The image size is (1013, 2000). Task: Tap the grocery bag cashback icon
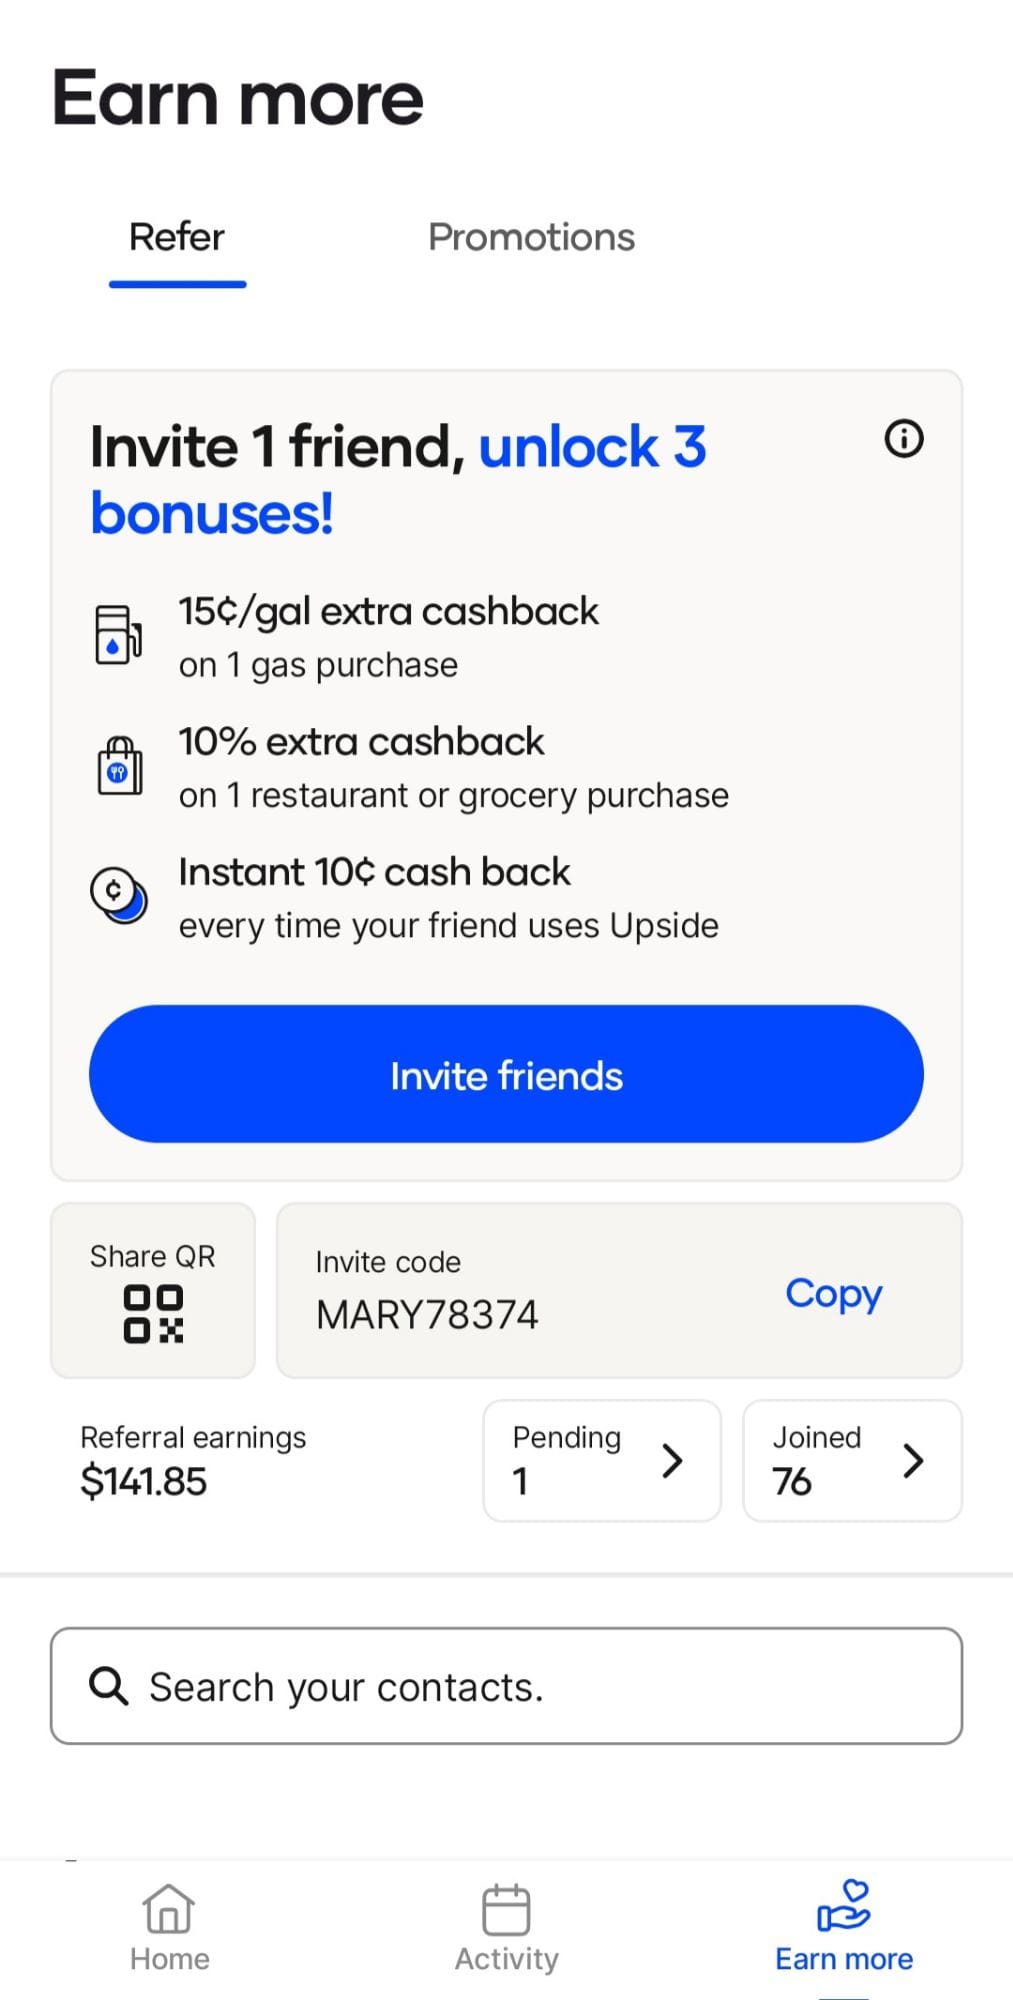pos(119,766)
